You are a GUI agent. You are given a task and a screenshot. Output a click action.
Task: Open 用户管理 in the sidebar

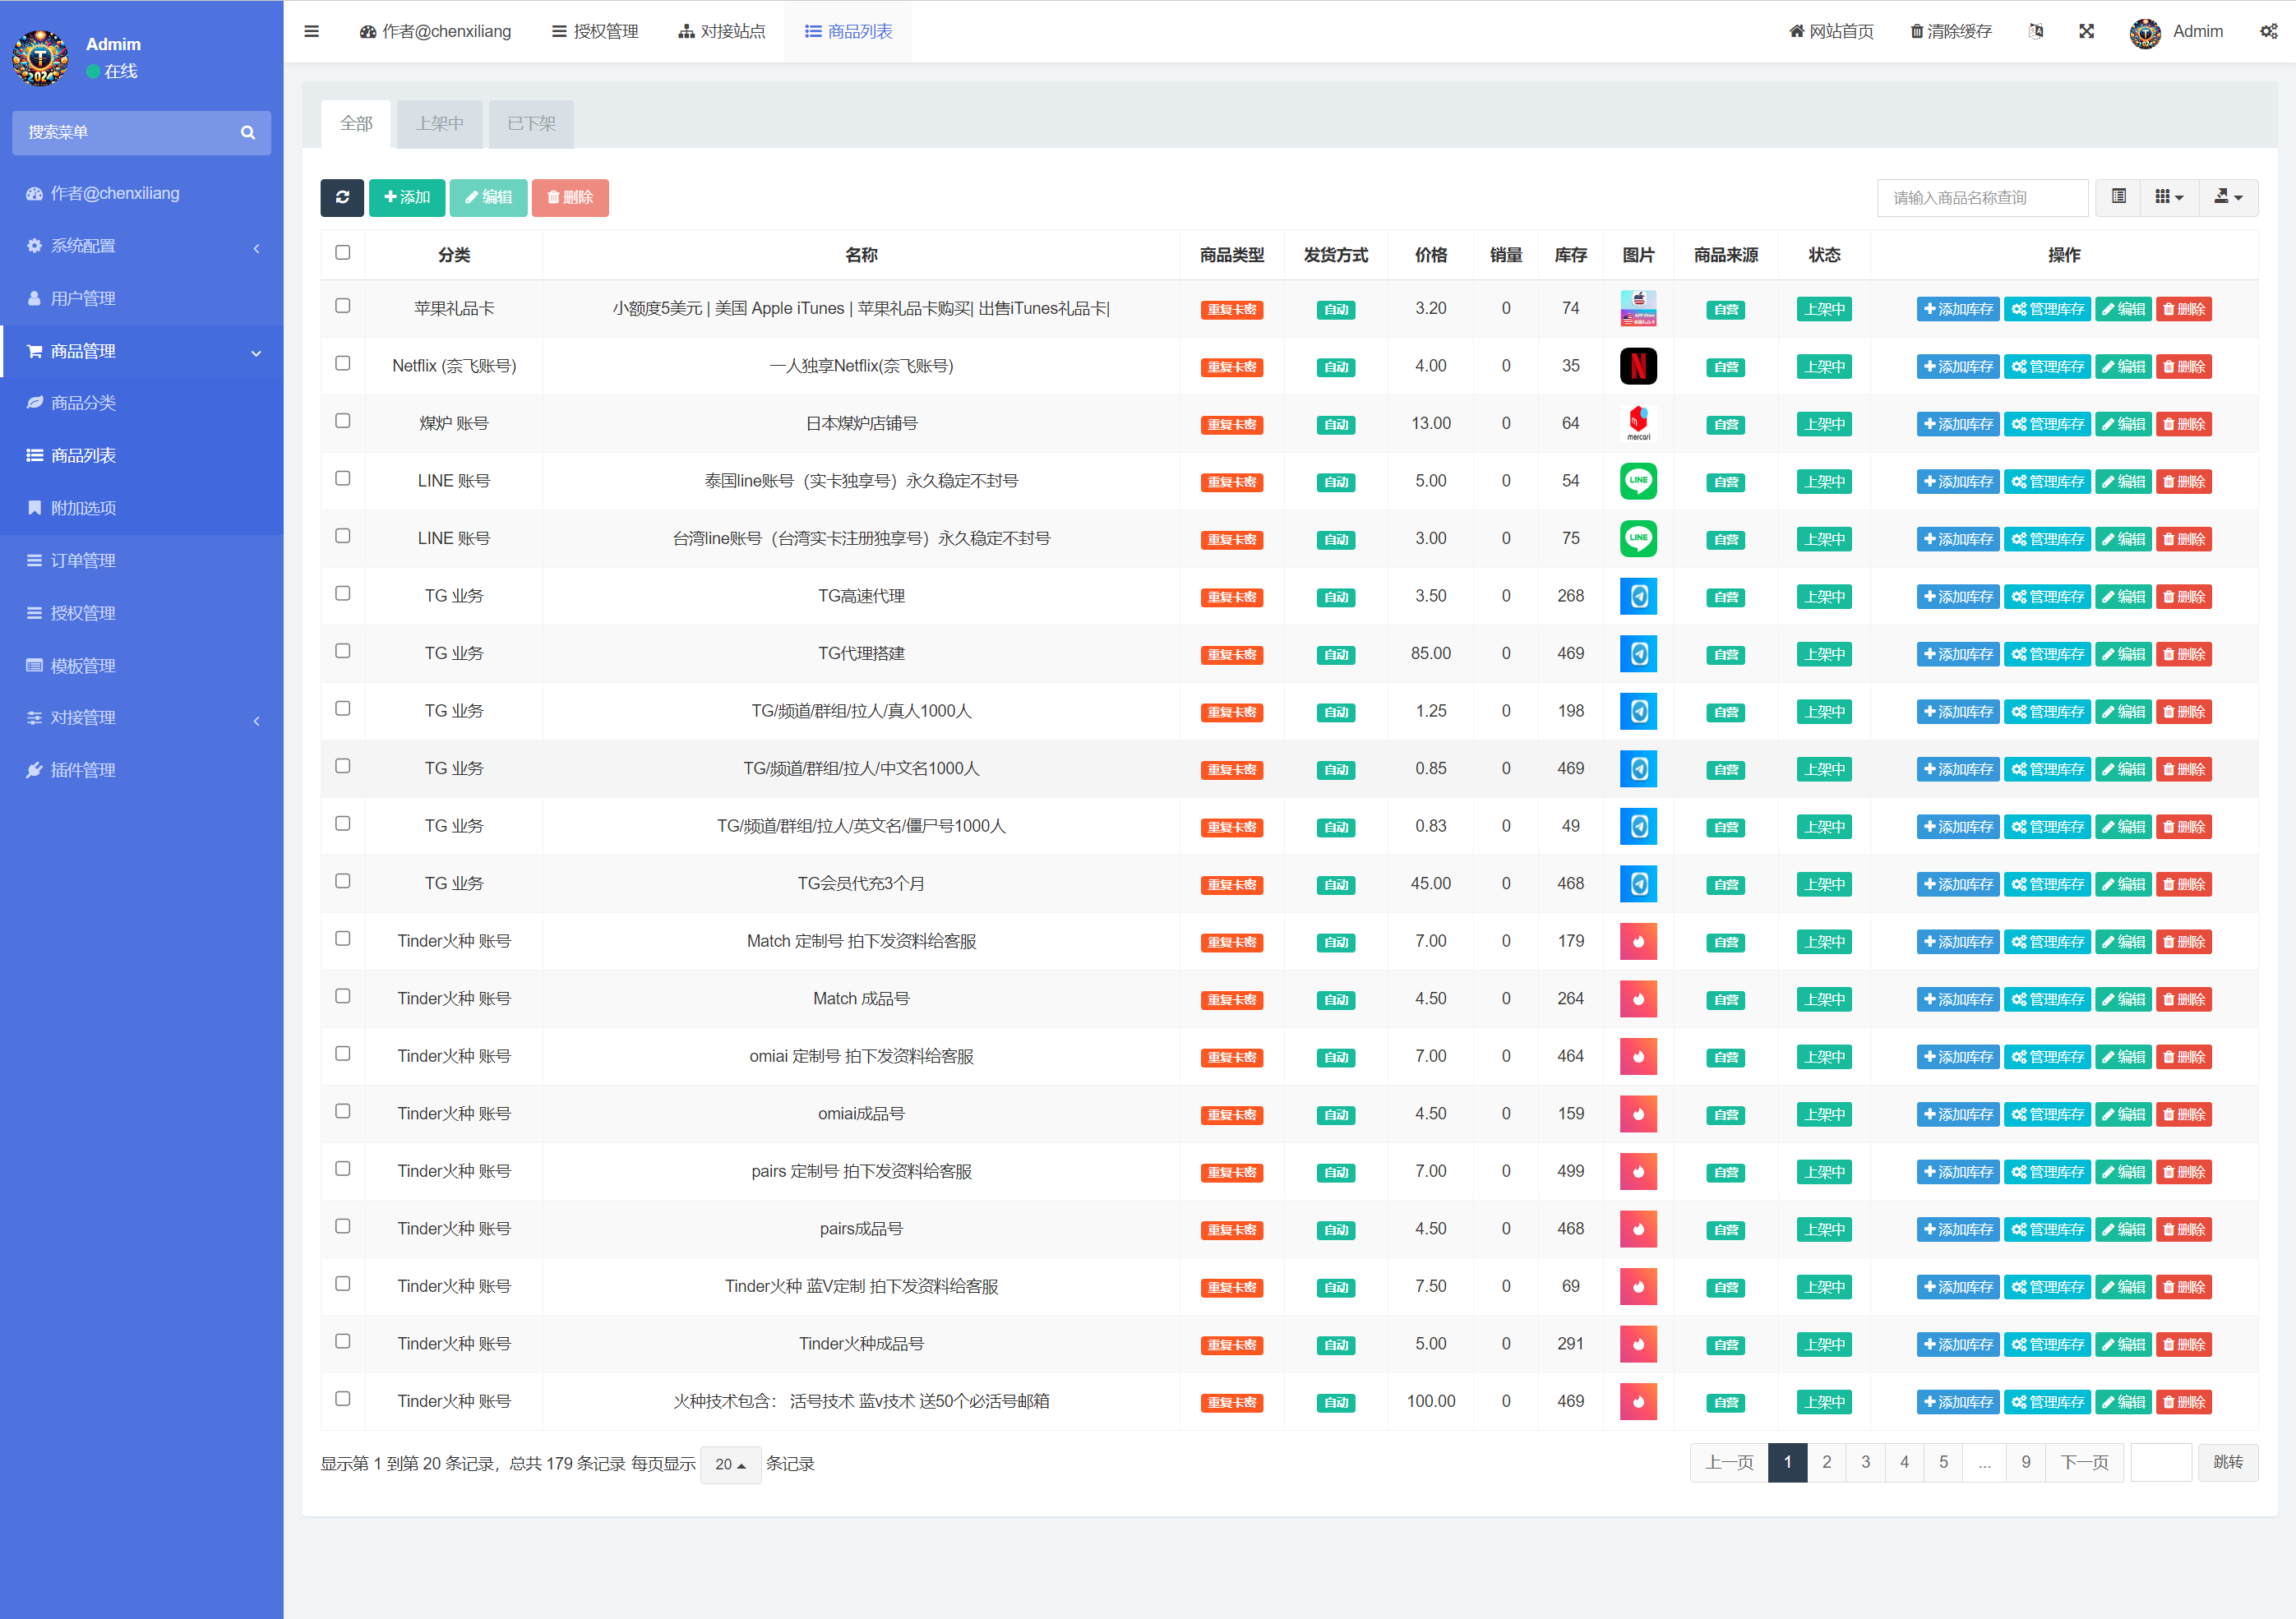coord(141,298)
